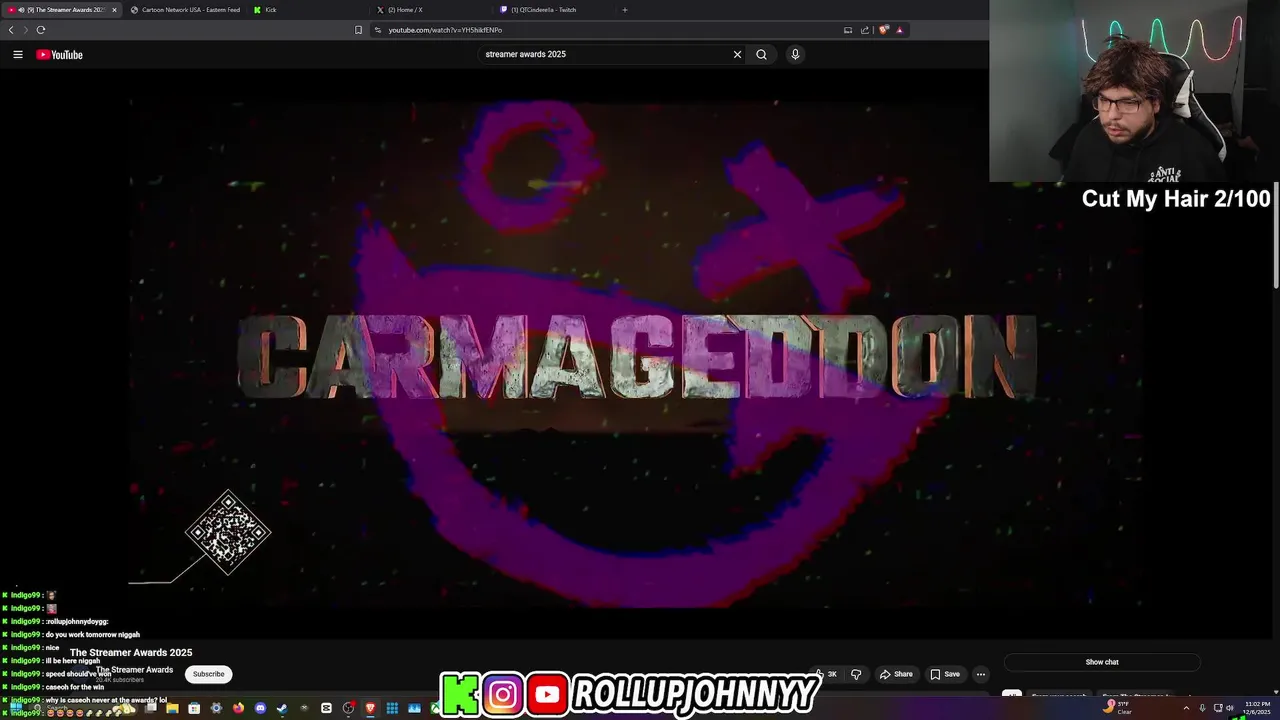Start voice search with the microphone icon
Screen dimensions: 1280x720
795,55
